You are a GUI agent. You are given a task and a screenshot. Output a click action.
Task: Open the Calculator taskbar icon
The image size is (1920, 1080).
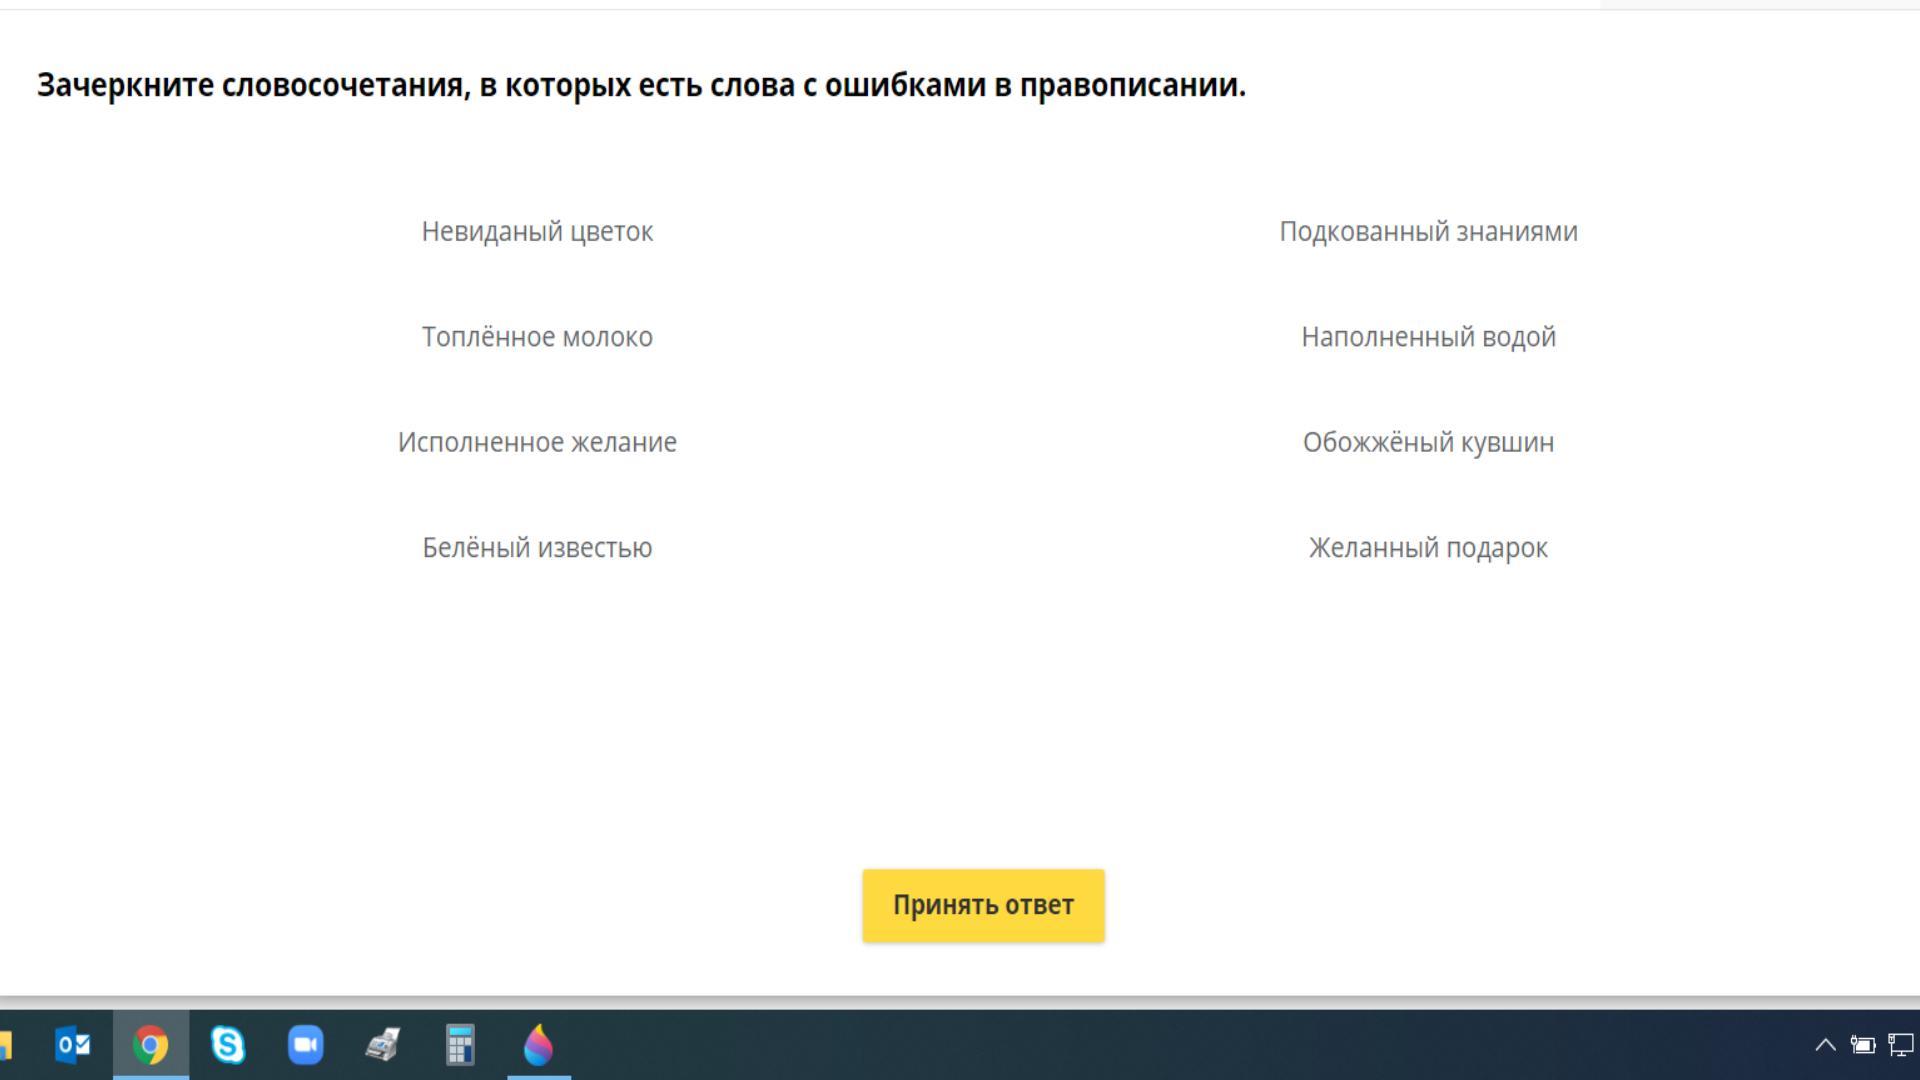[x=460, y=1045]
